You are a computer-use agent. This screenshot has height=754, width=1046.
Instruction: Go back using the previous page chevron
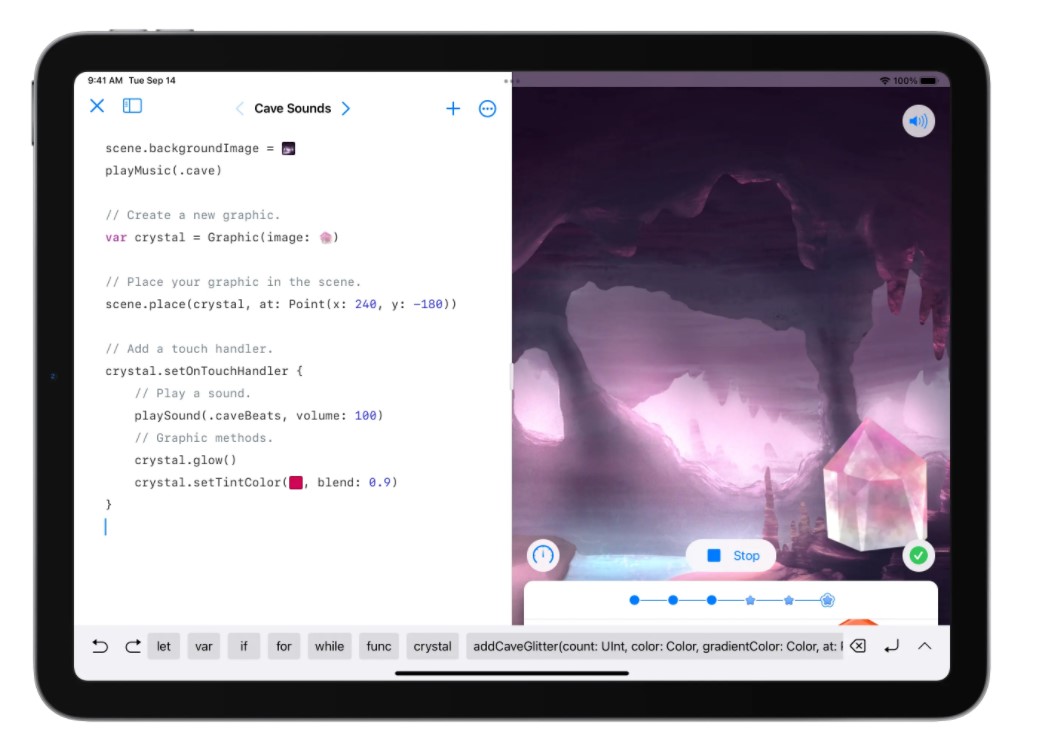239,108
